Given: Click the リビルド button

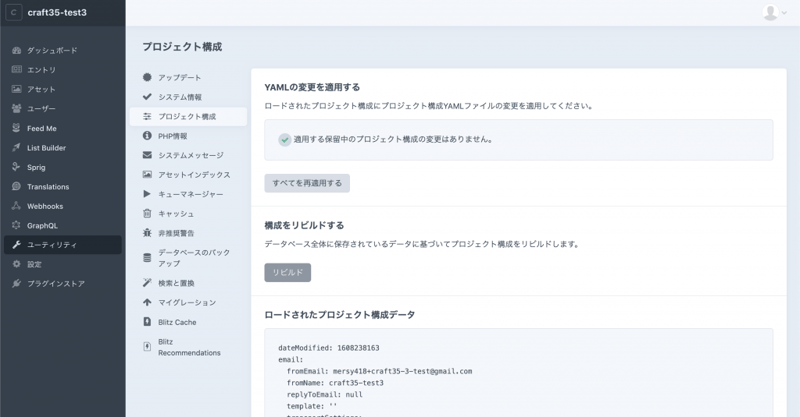Looking at the screenshot, I should tap(287, 272).
